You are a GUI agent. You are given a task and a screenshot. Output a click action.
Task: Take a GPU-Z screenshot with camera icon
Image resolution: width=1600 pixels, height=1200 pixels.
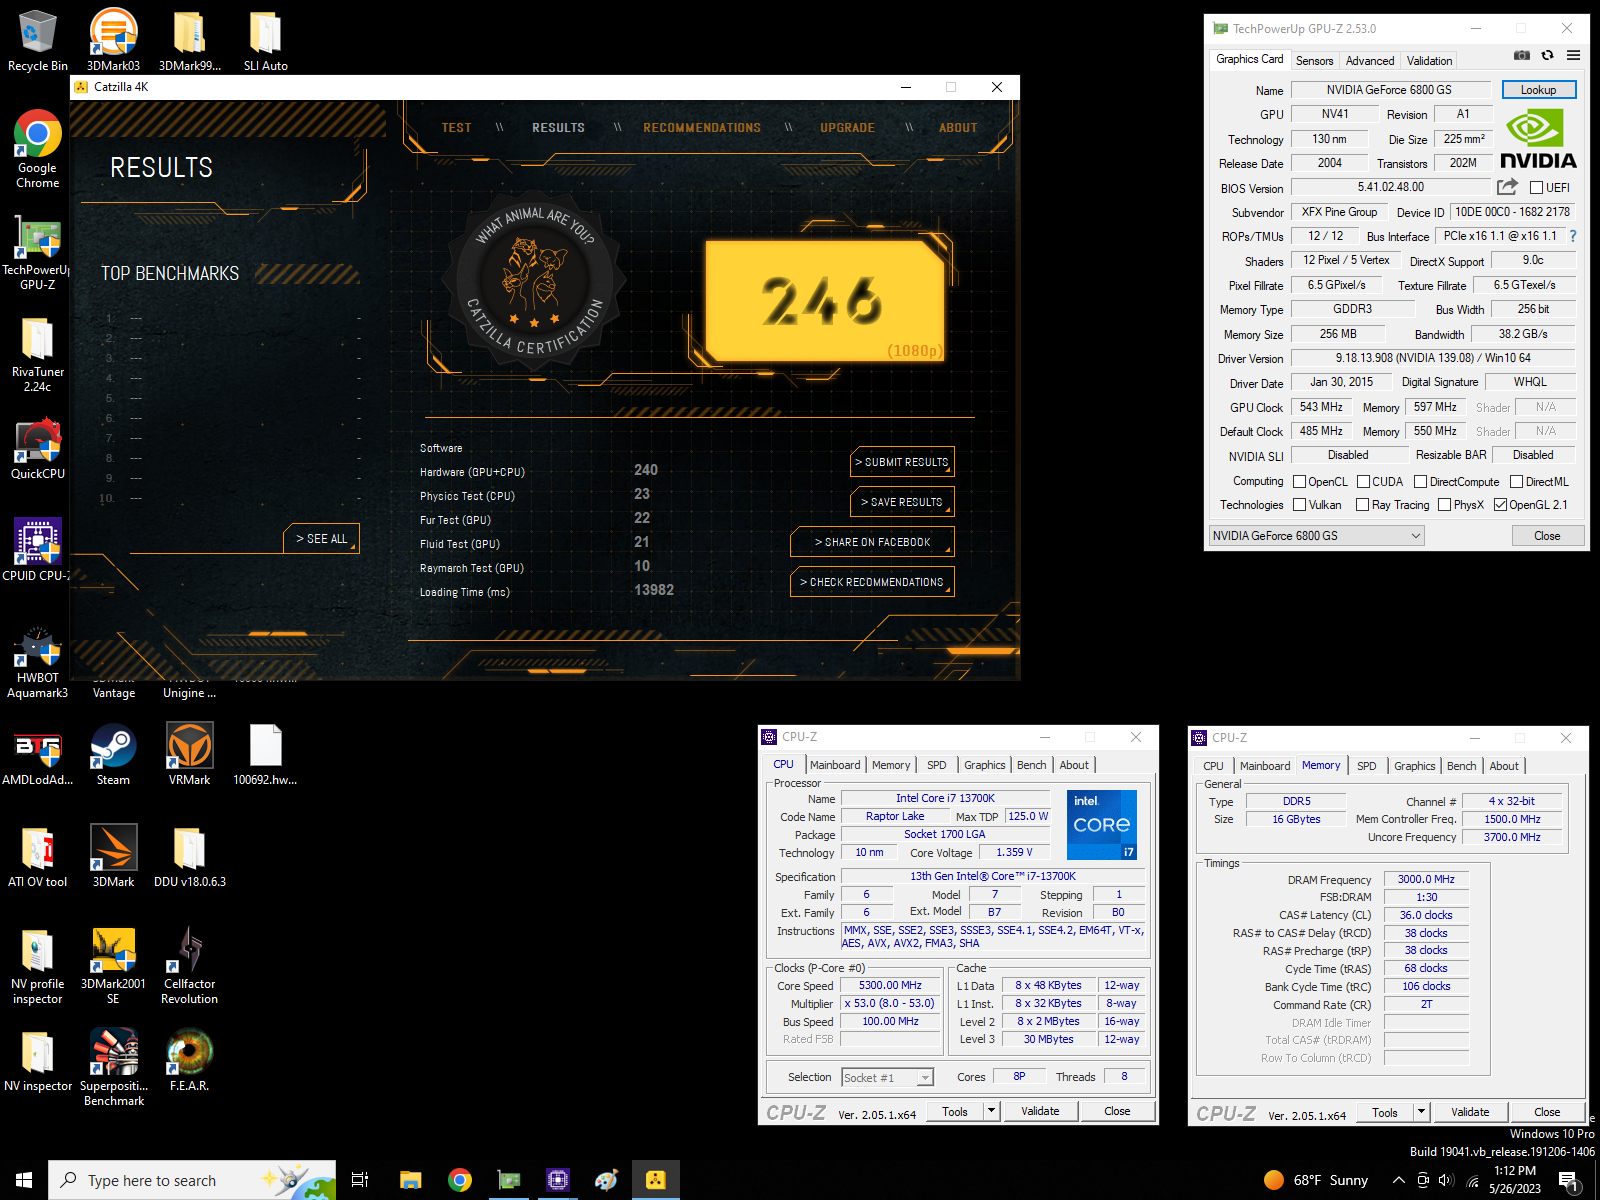tap(1521, 56)
